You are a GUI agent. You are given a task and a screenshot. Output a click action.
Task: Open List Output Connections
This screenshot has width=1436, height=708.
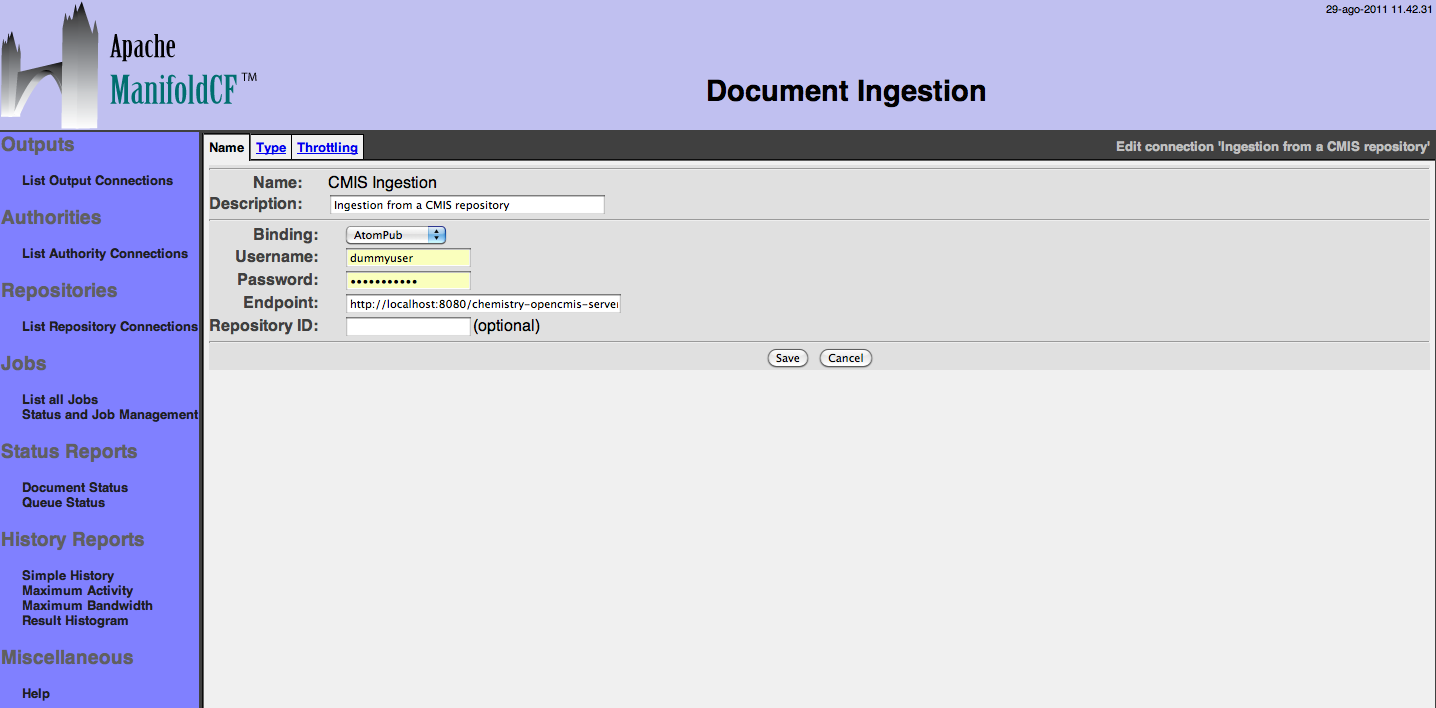point(97,181)
